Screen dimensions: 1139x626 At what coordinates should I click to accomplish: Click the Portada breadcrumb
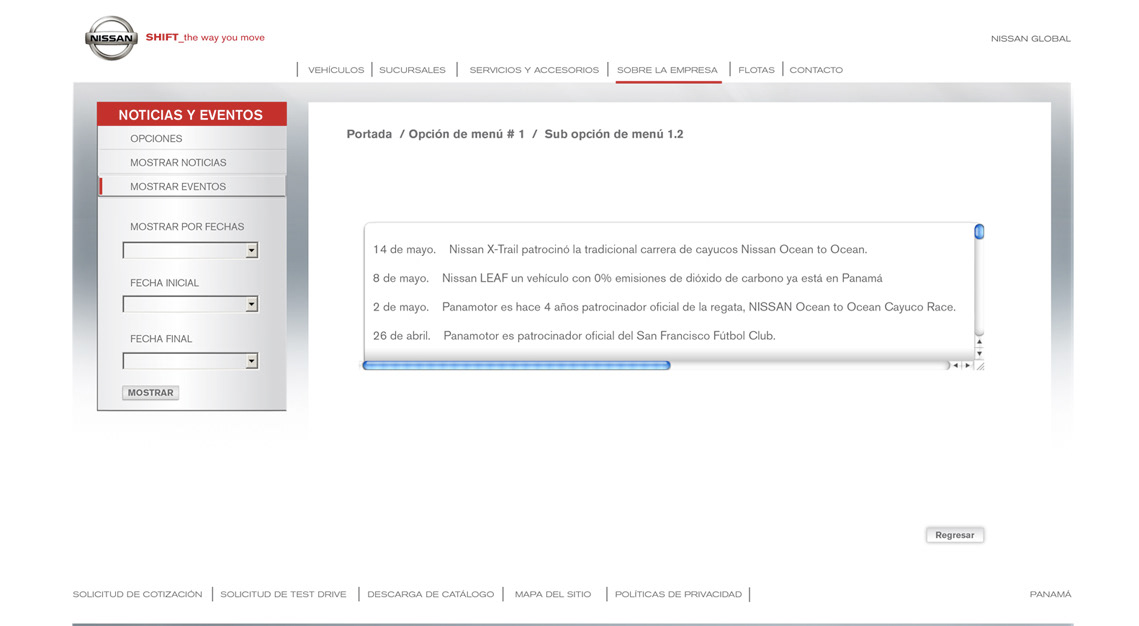point(369,134)
